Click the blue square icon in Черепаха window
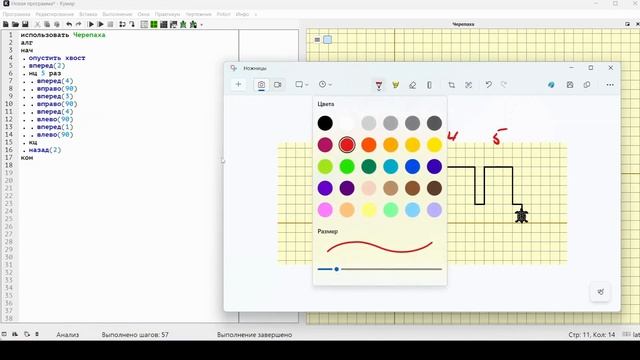640x360 pixels. (x=327, y=40)
